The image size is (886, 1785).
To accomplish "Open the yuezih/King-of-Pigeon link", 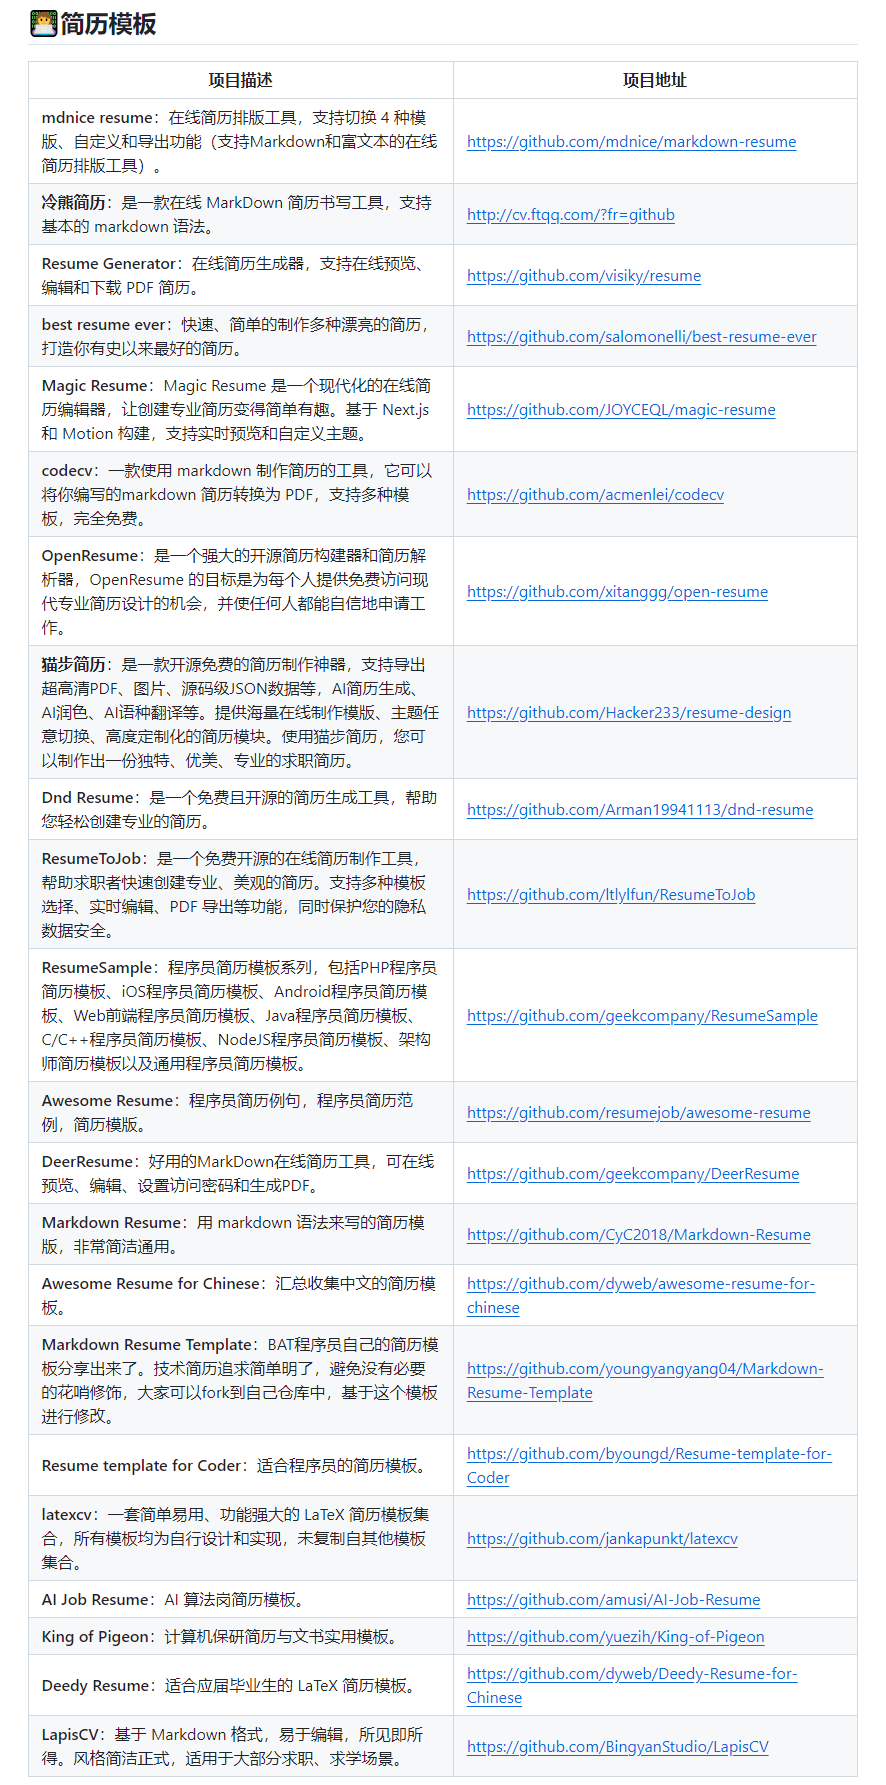I will click(615, 1637).
